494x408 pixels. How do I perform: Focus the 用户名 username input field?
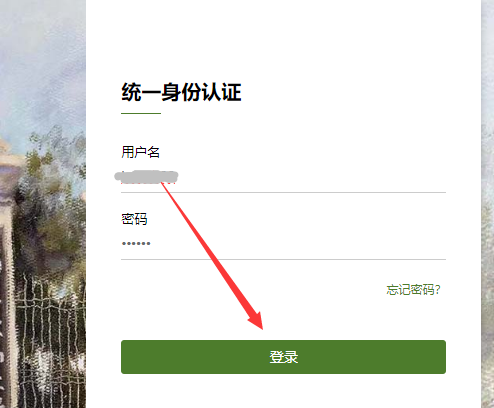coord(283,177)
